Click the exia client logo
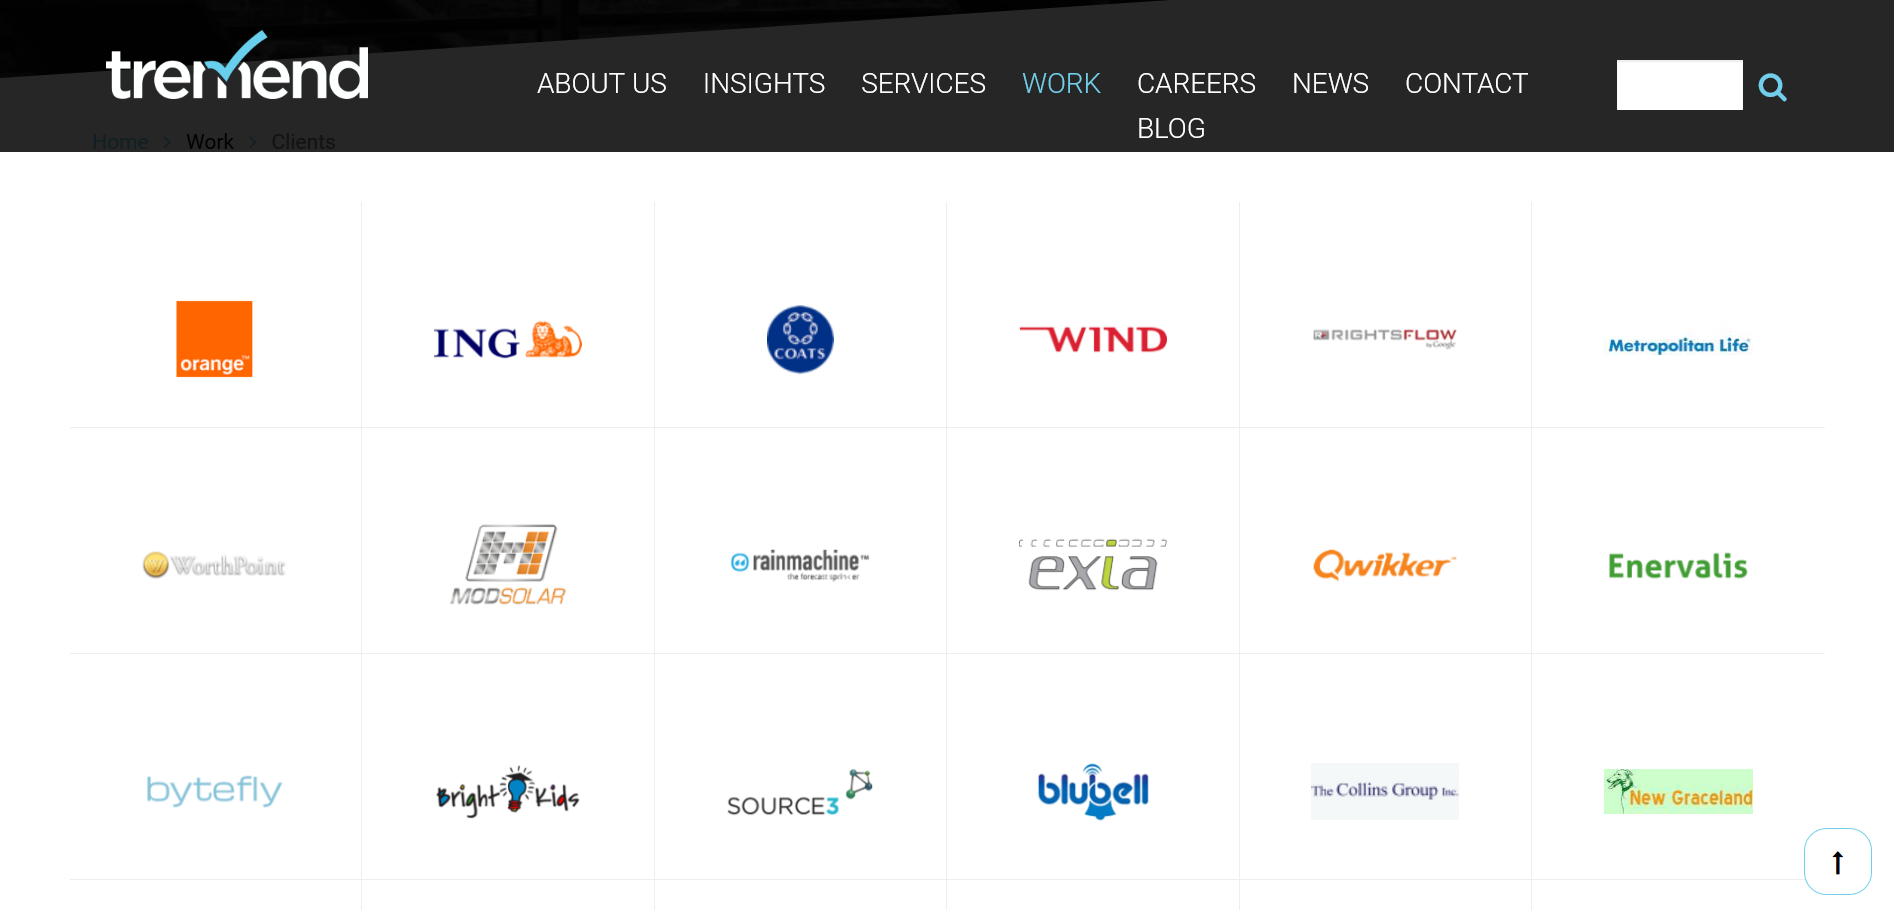Screen dimensions: 1894x910 1092,565
